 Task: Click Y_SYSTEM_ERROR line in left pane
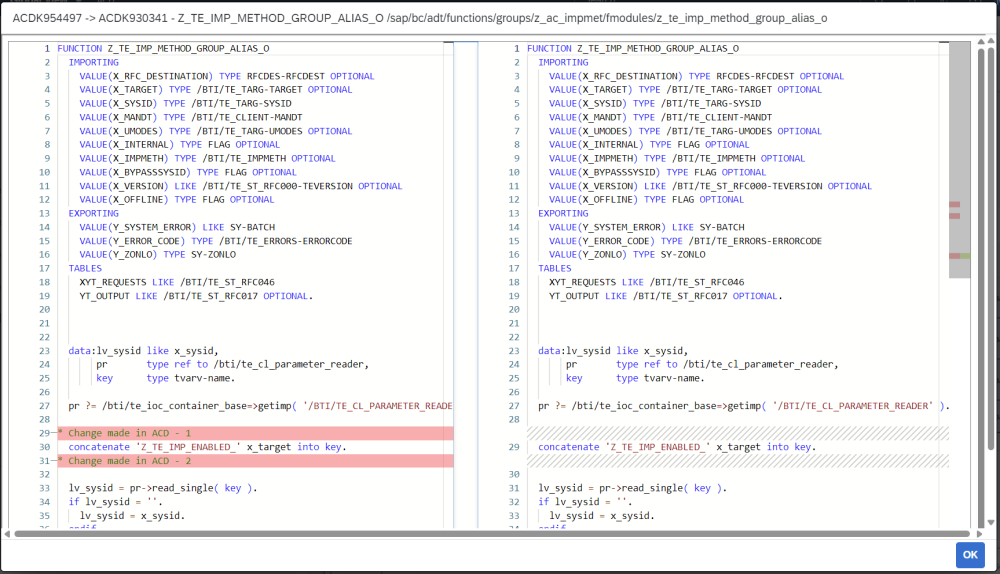click(x=177, y=227)
